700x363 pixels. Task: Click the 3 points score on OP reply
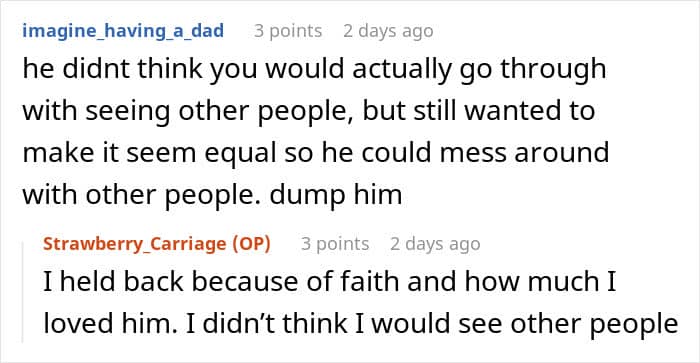(x=335, y=244)
